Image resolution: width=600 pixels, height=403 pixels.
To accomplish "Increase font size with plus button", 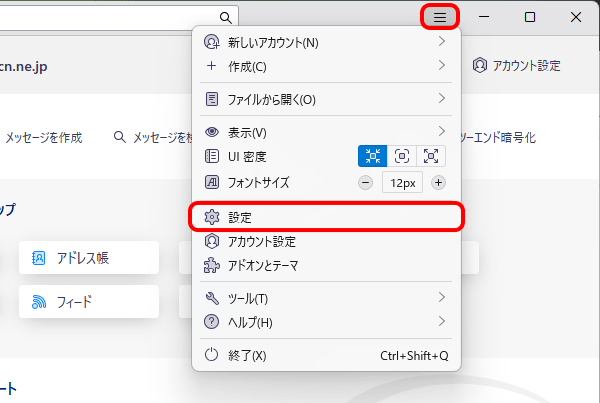I will pyautogui.click(x=438, y=183).
